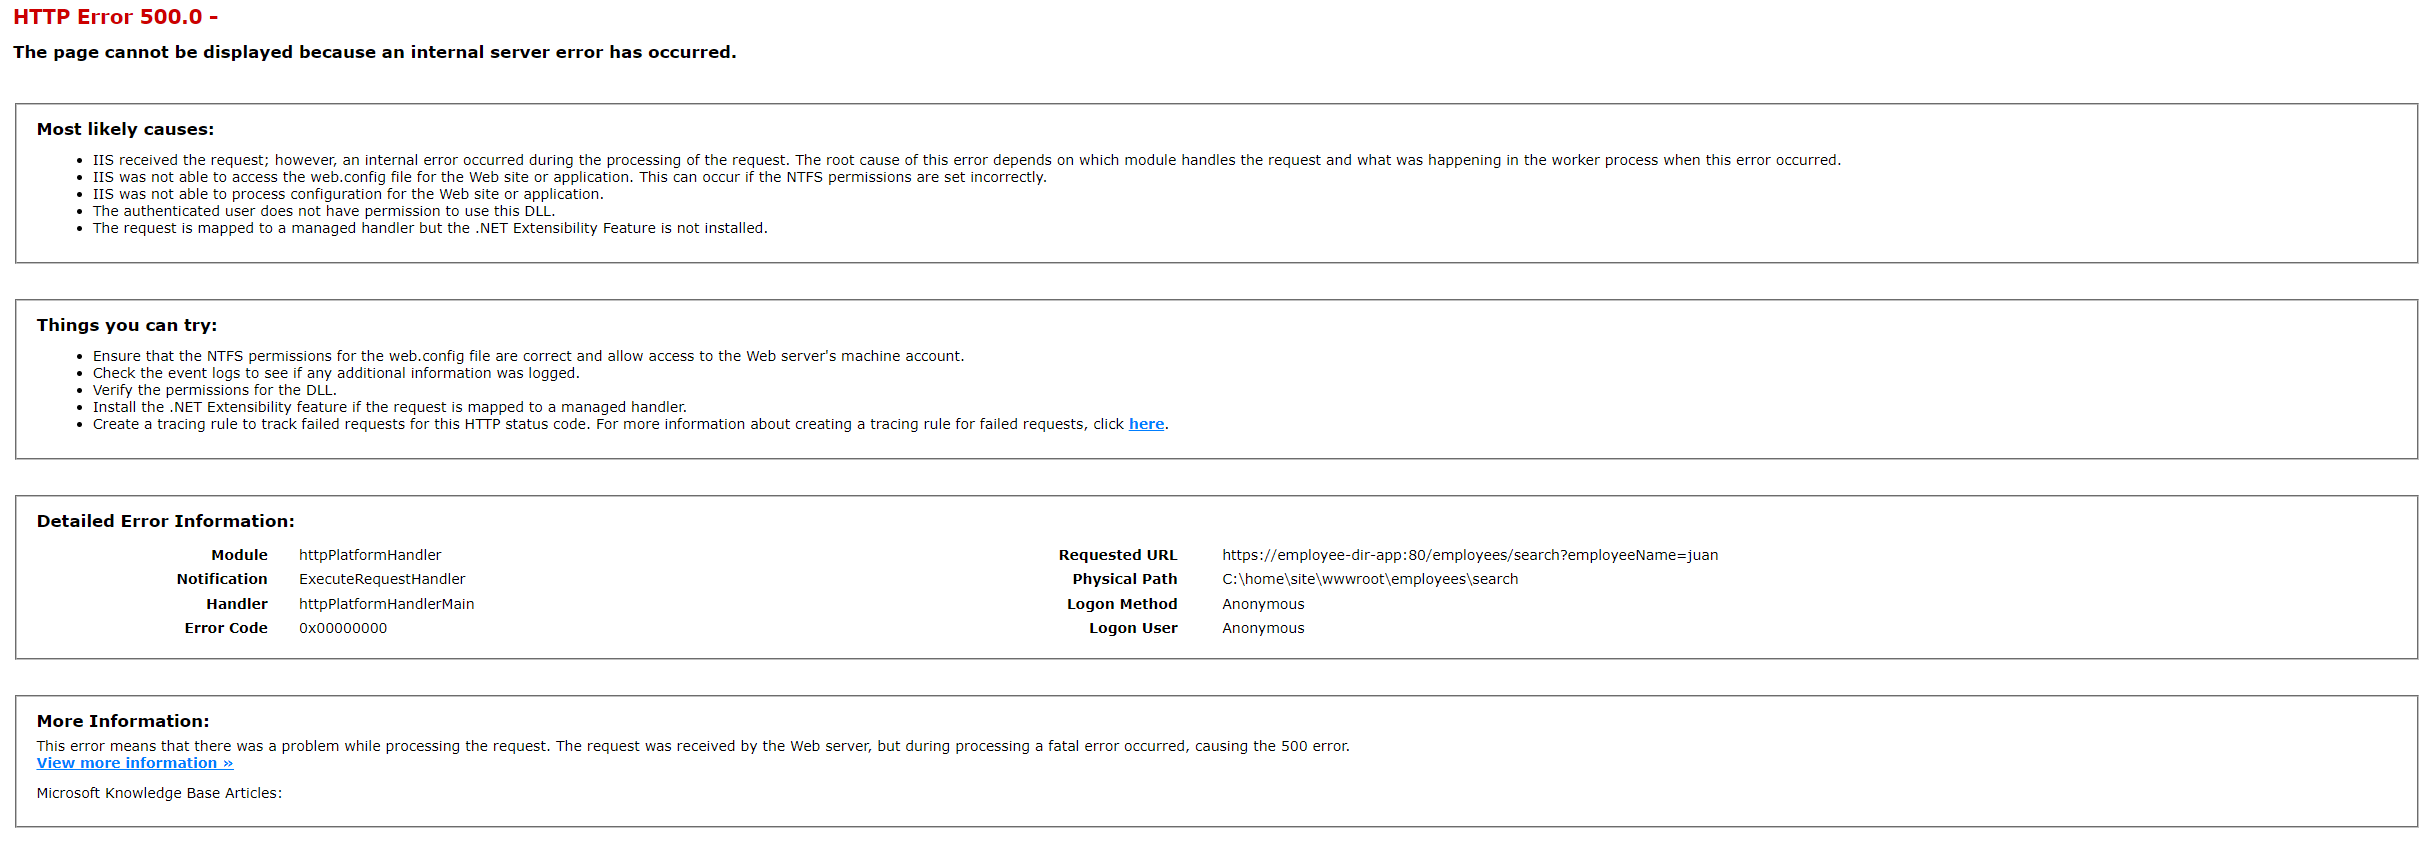The height and width of the screenshot is (852, 2432).
Task: Click the requested URL ending in employeeName=juan
Action: (x=1470, y=555)
